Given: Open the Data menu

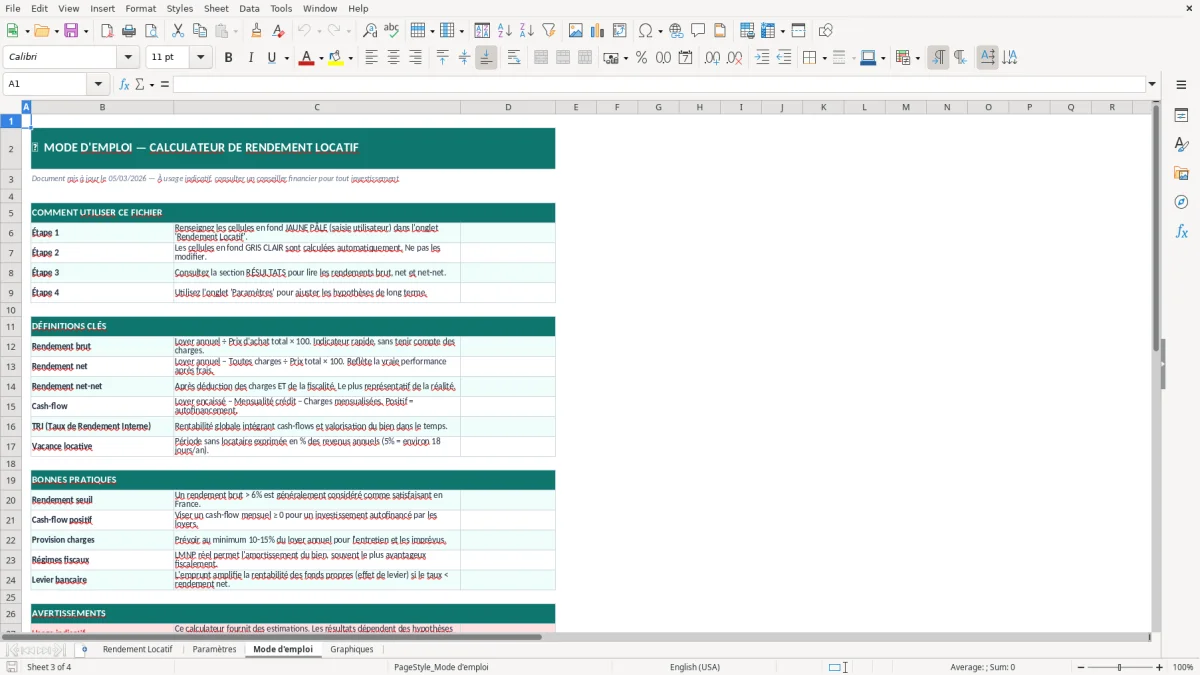Looking at the screenshot, I should pyautogui.click(x=249, y=8).
